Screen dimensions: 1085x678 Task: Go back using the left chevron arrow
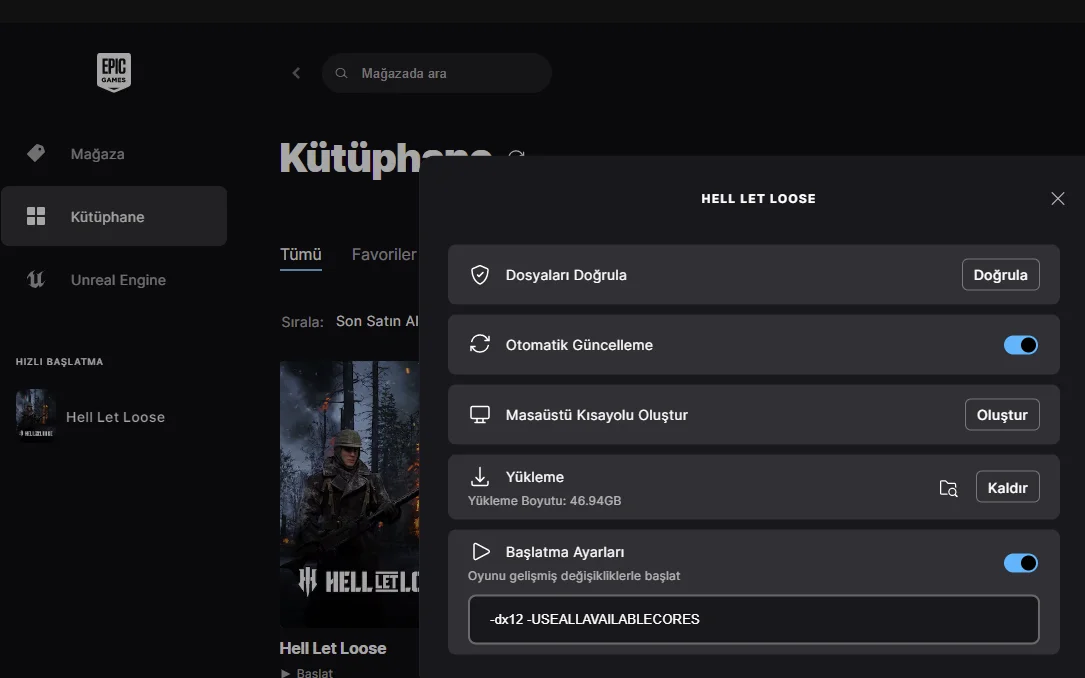(x=296, y=73)
